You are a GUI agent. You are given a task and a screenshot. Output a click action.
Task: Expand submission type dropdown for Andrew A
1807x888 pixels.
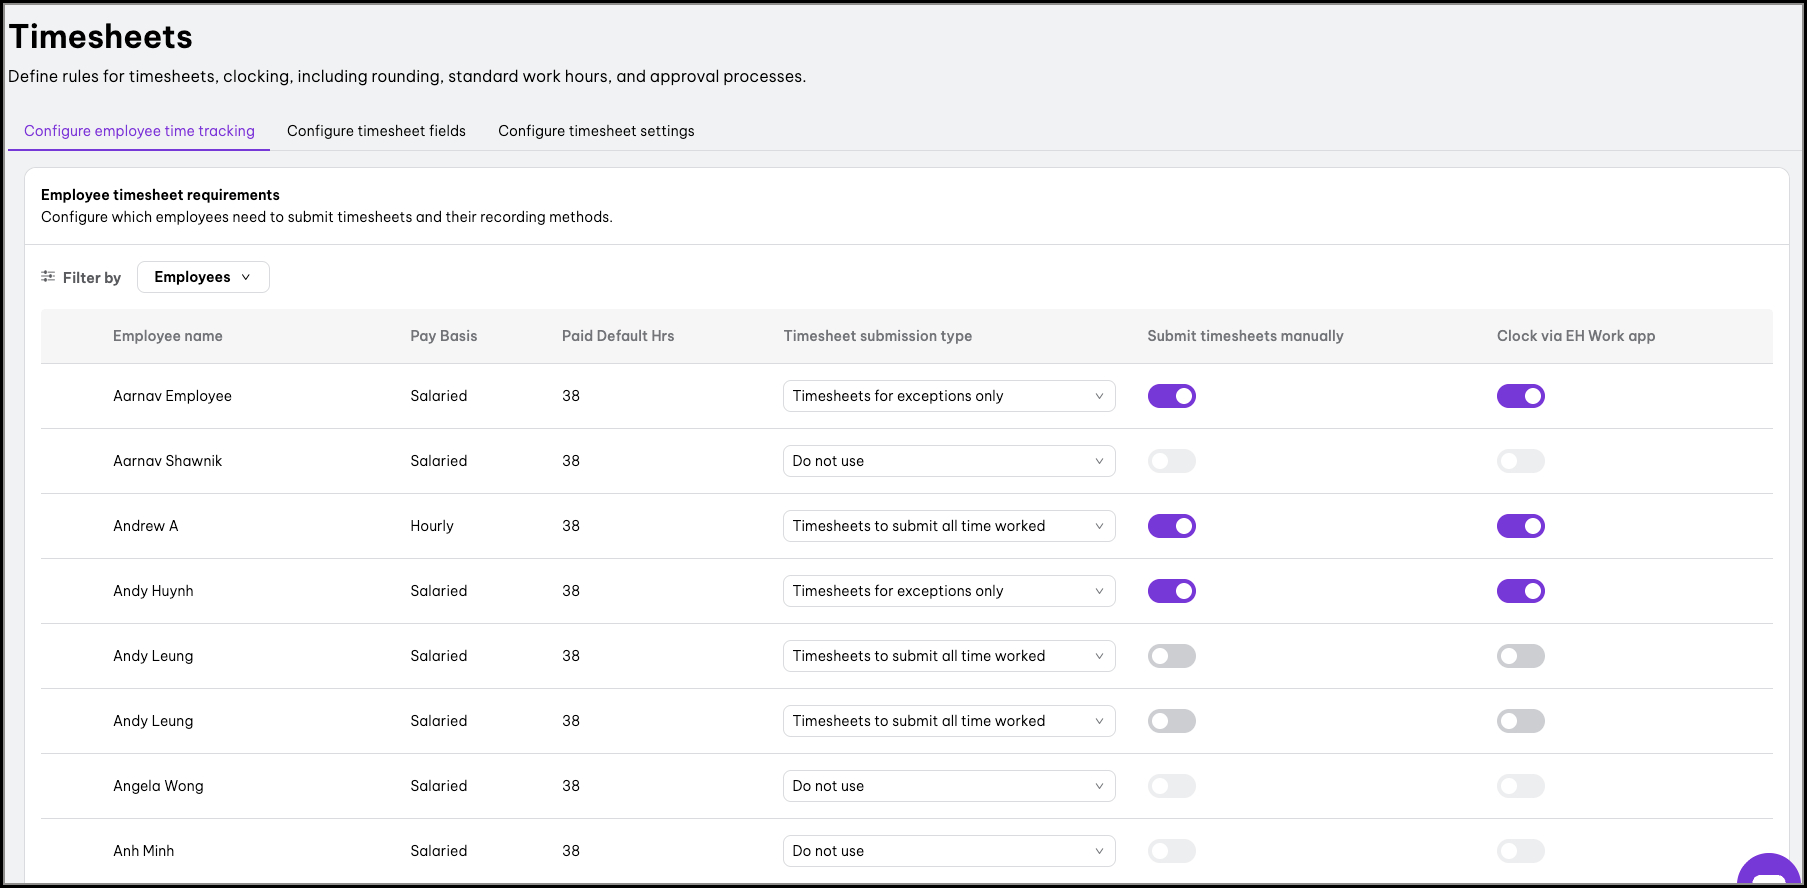[x=949, y=526]
